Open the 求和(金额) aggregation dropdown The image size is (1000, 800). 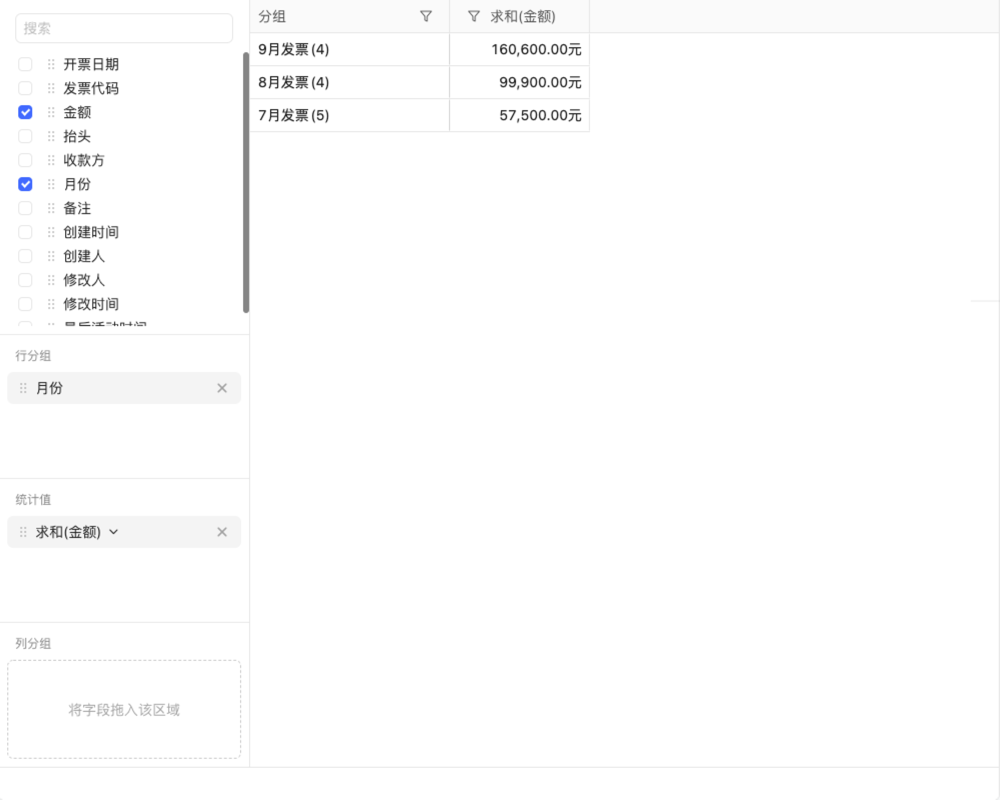[113, 532]
